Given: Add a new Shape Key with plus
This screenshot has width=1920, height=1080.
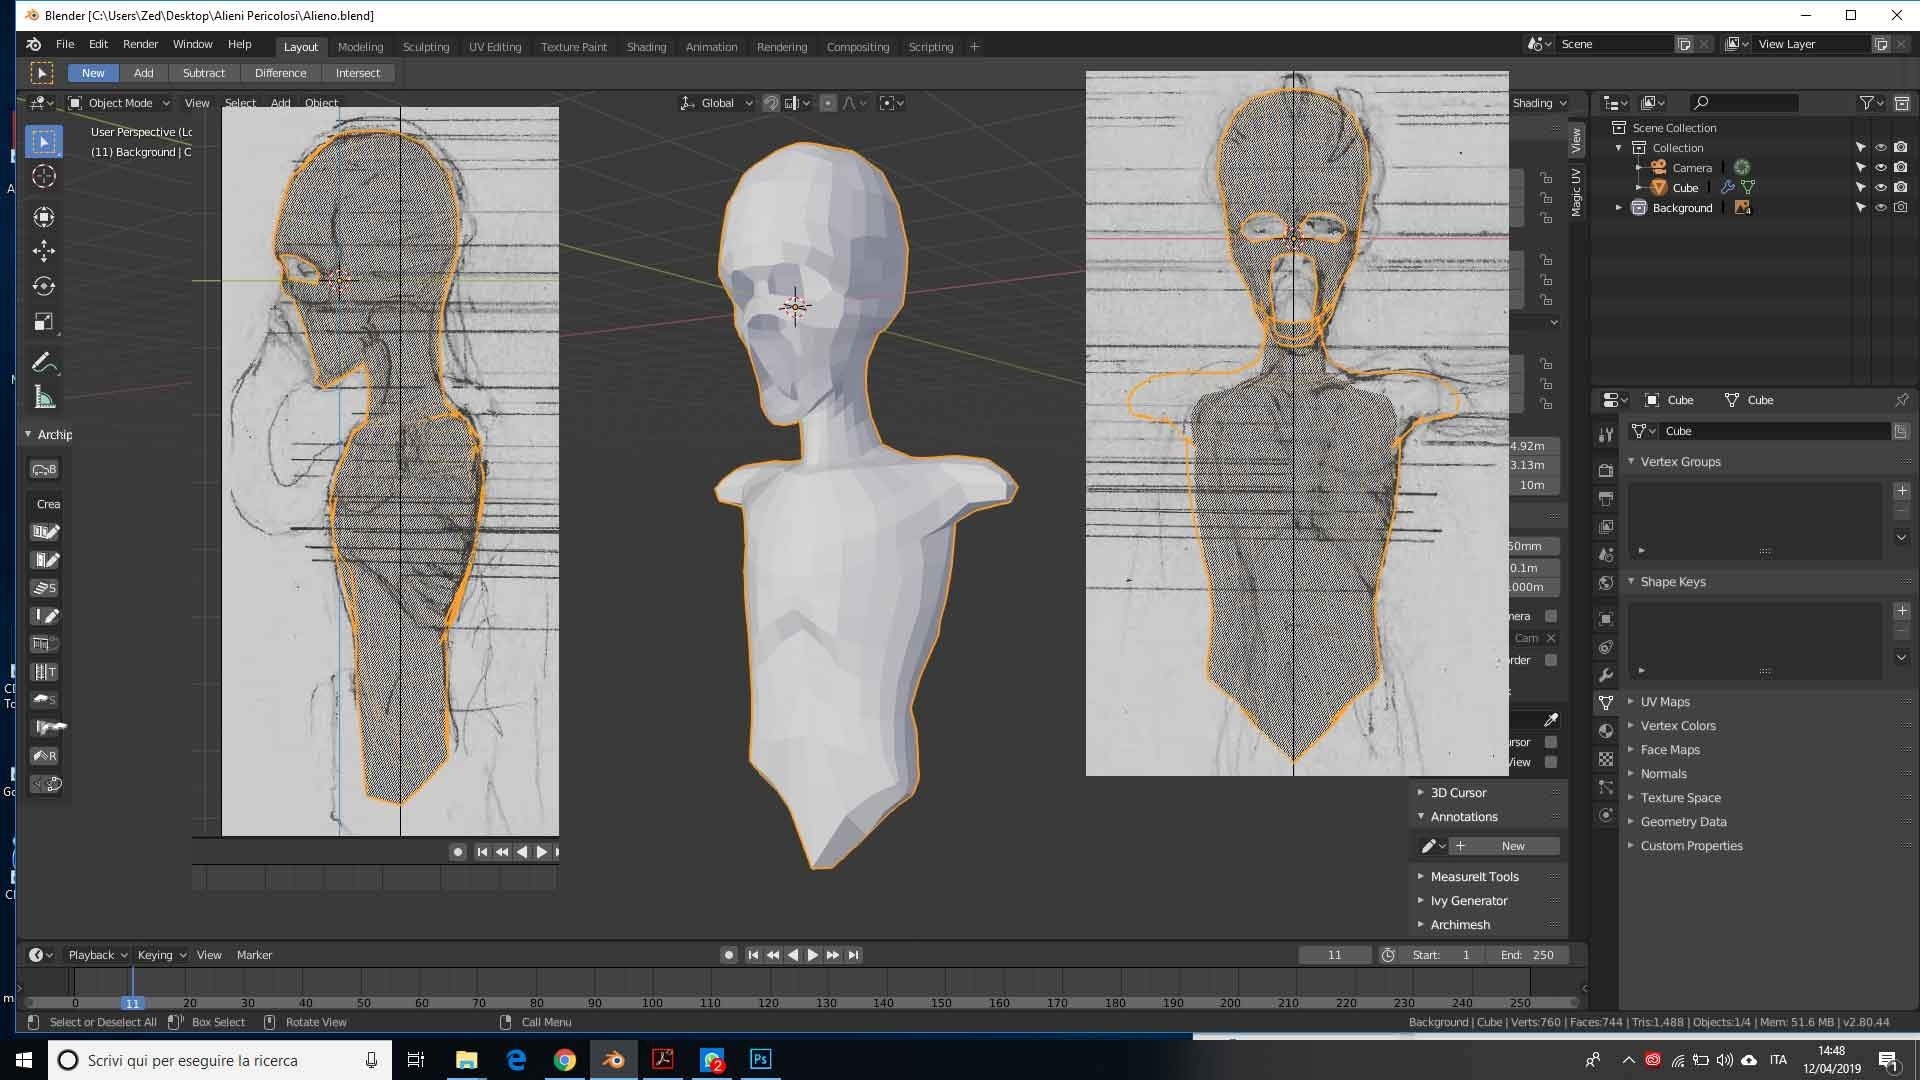Looking at the screenshot, I should 1902,611.
